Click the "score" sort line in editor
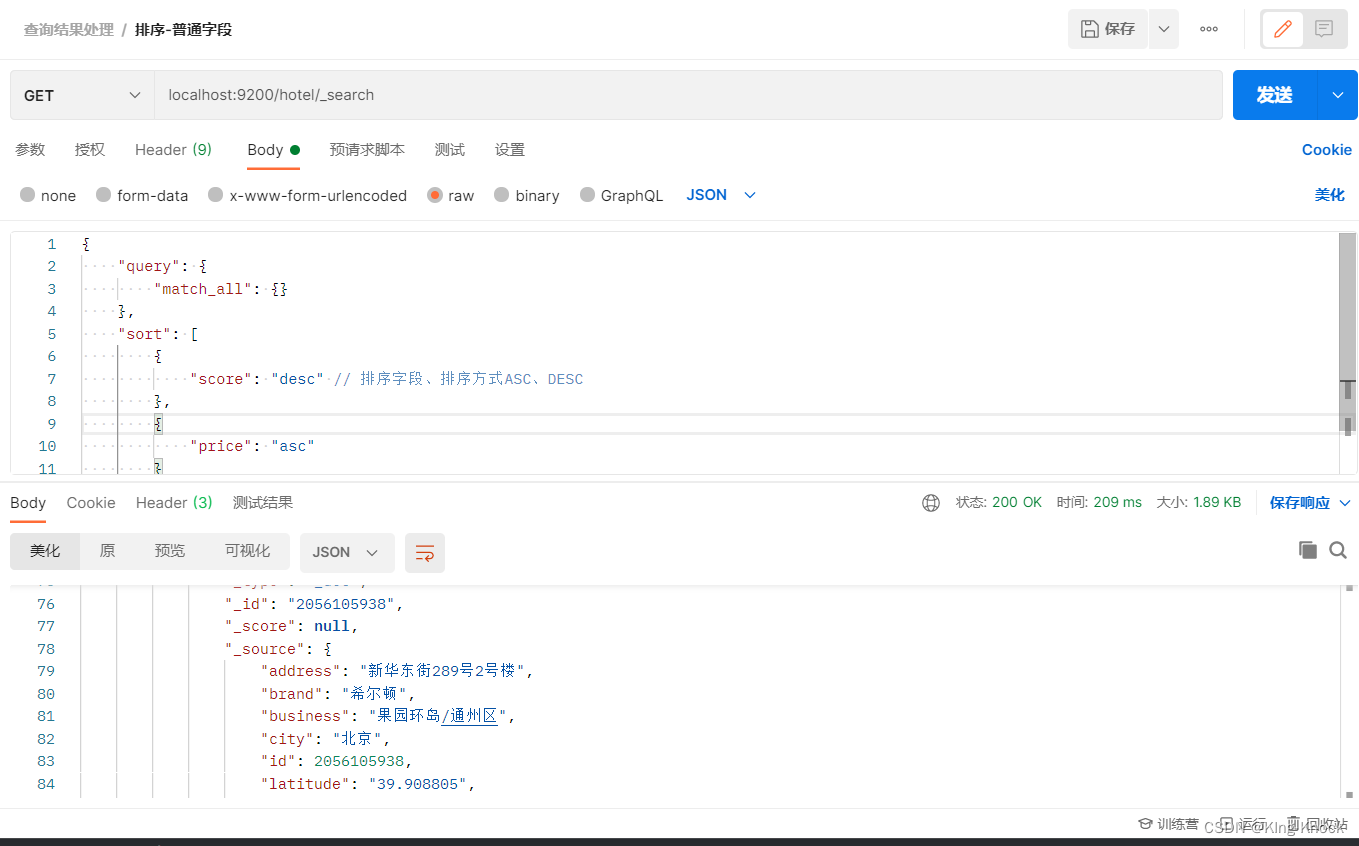Image resolution: width=1359 pixels, height=846 pixels. pos(386,379)
